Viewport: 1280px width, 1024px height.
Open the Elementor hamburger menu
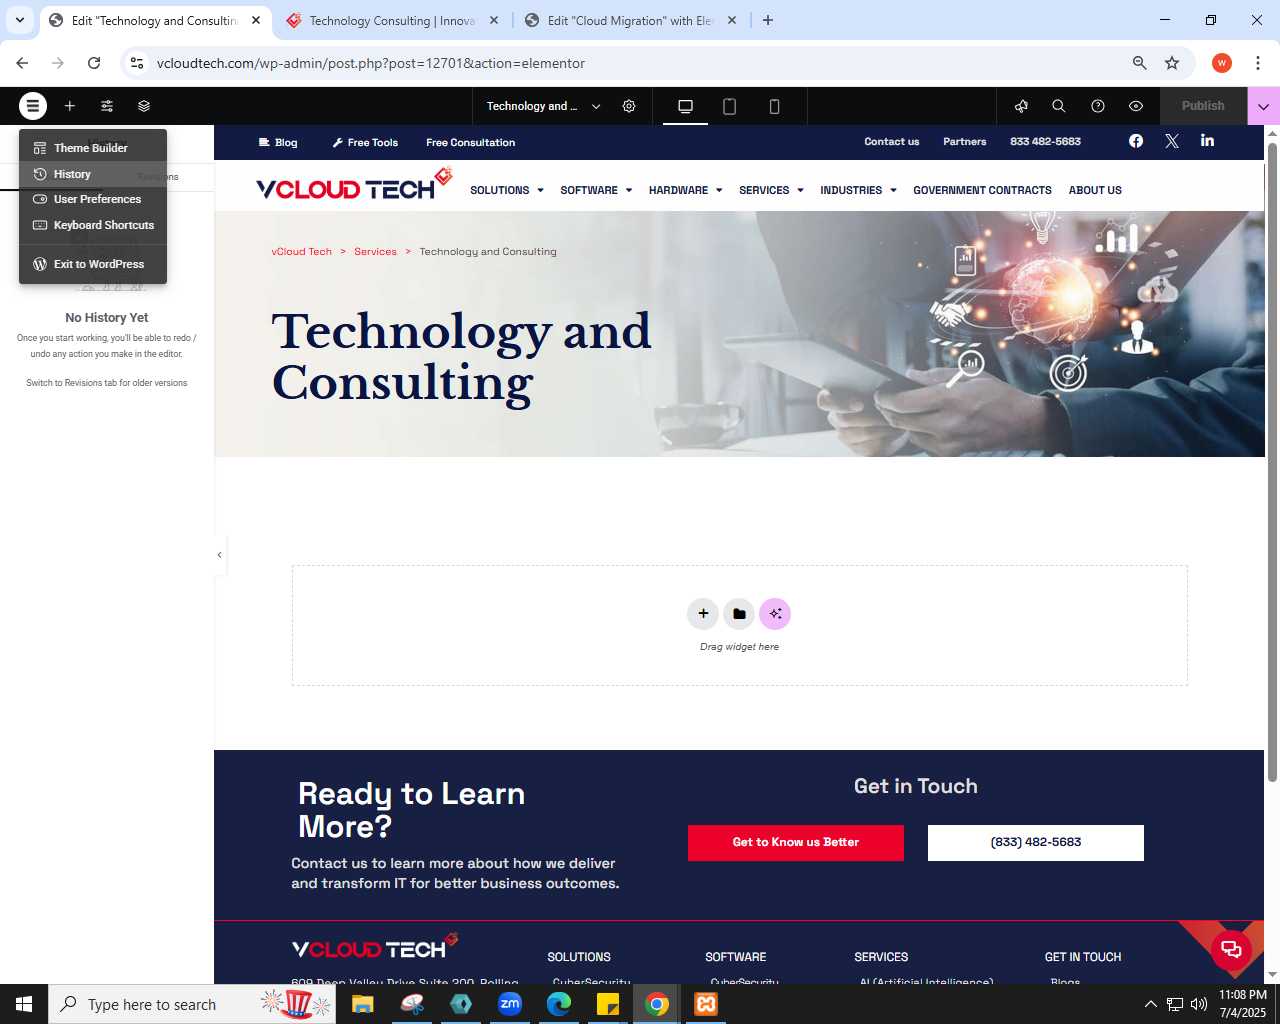(32, 106)
